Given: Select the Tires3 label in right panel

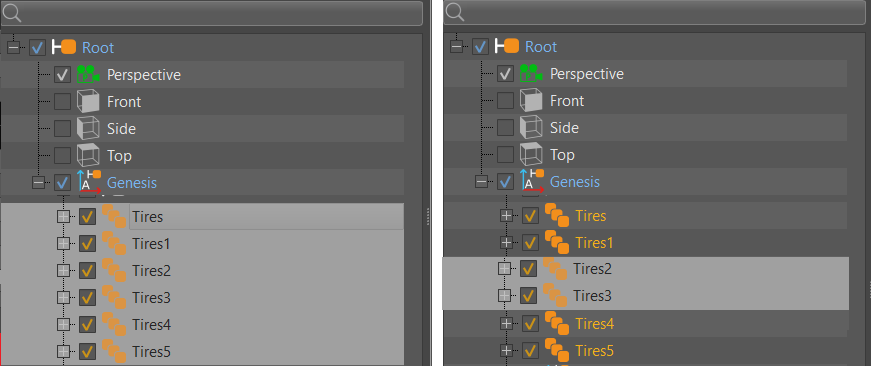Looking at the screenshot, I should point(592,296).
